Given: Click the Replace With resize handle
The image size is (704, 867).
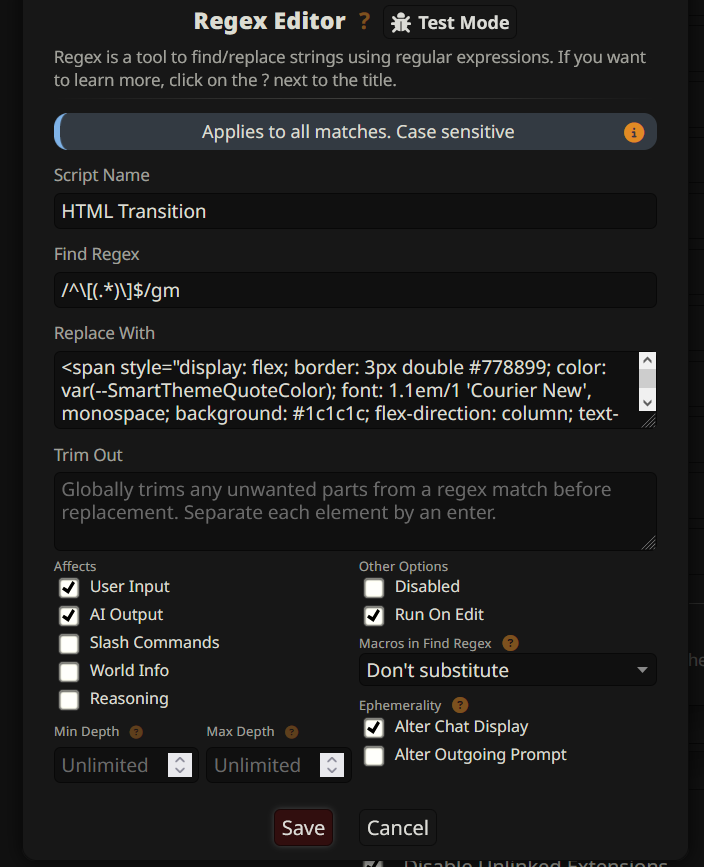Looking at the screenshot, I should pyautogui.click(x=649, y=421).
